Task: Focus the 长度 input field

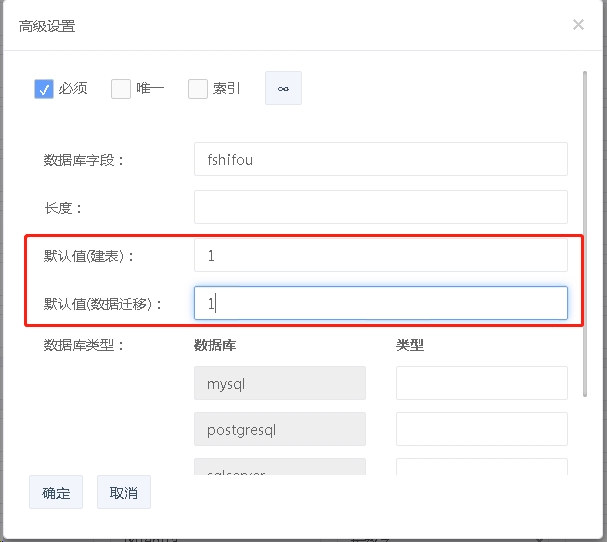Action: 380,207
